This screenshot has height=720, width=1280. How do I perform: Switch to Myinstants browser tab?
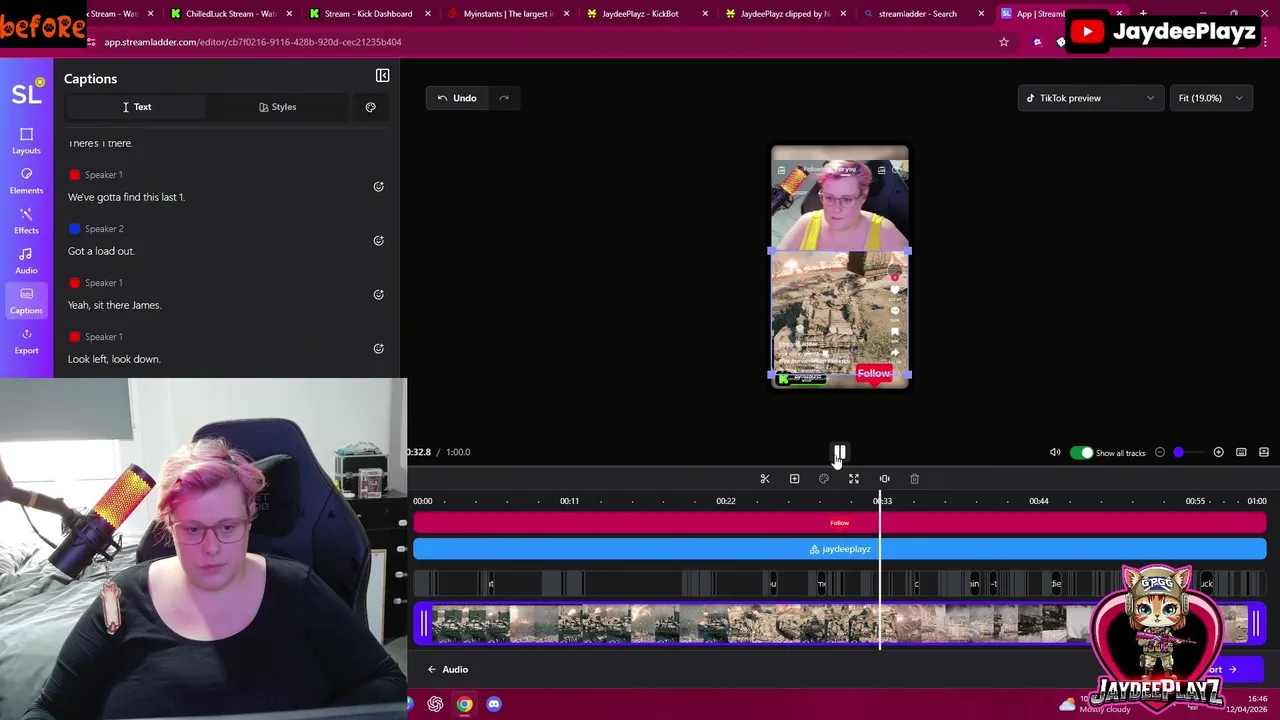click(x=507, y=14)
